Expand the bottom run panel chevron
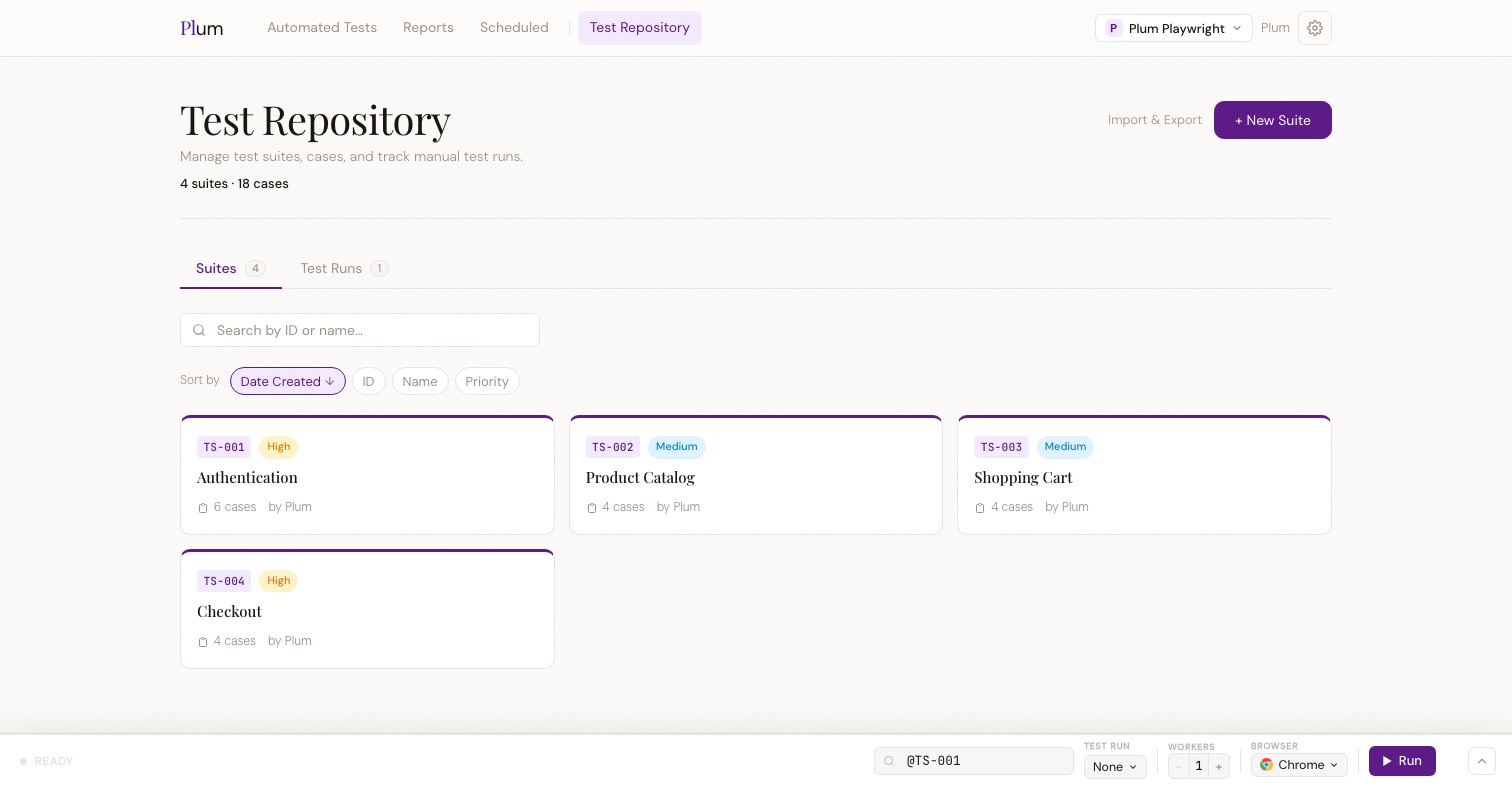 pos(1482,761)
